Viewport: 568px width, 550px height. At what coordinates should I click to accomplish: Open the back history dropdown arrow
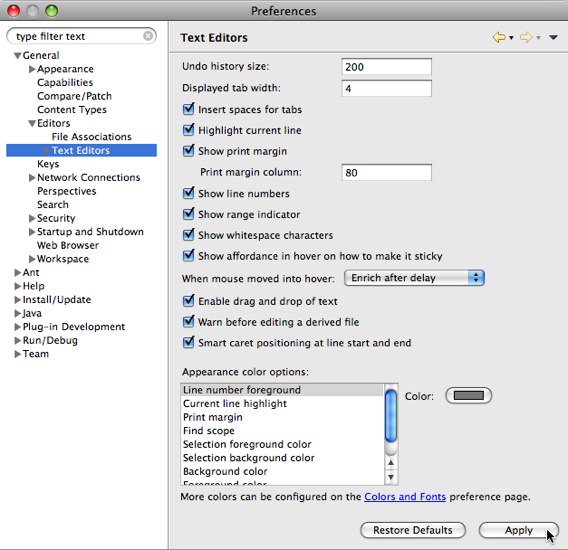(x=511, y=38)
